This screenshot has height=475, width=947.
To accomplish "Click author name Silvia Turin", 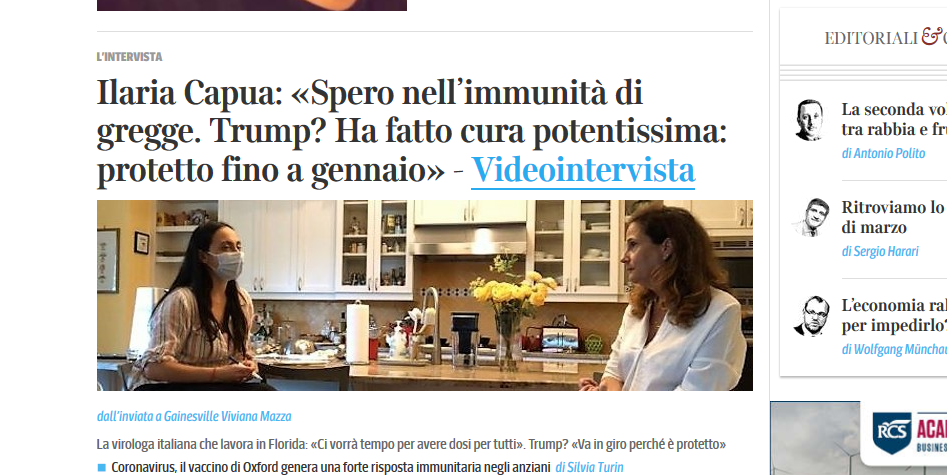I will [x=589, y=467].
